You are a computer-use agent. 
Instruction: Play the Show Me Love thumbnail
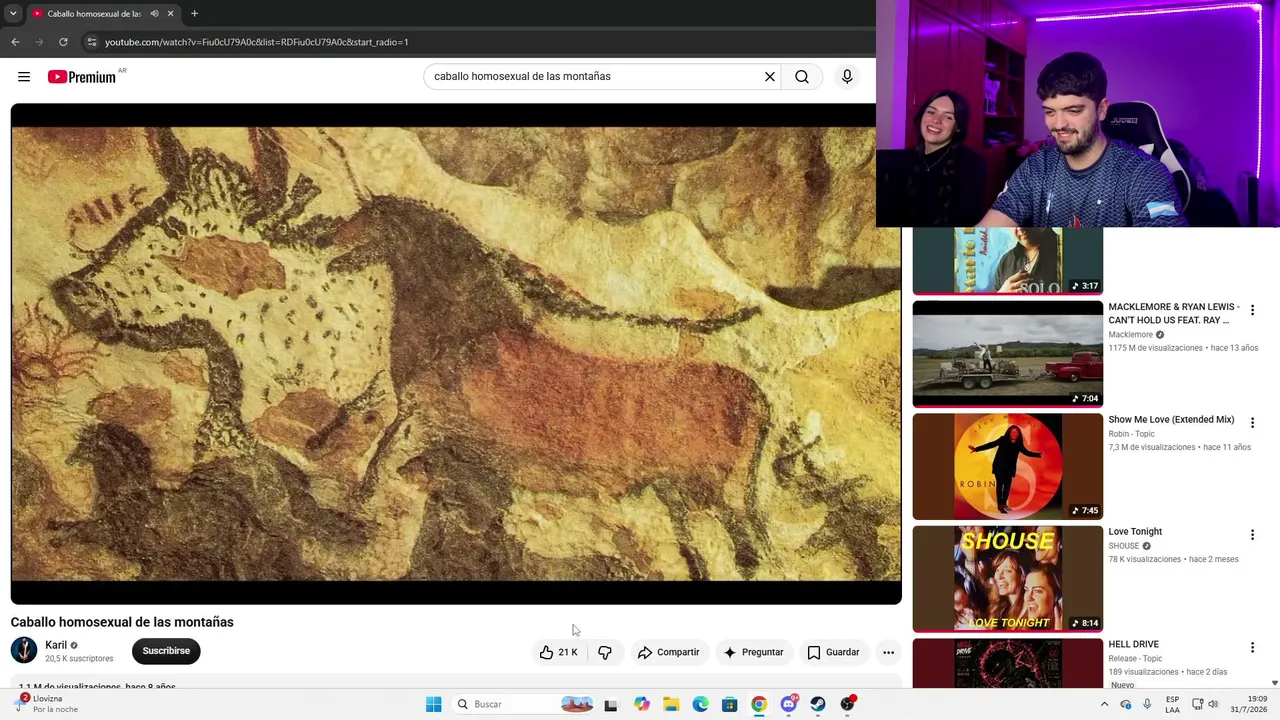coord(1007,466)
